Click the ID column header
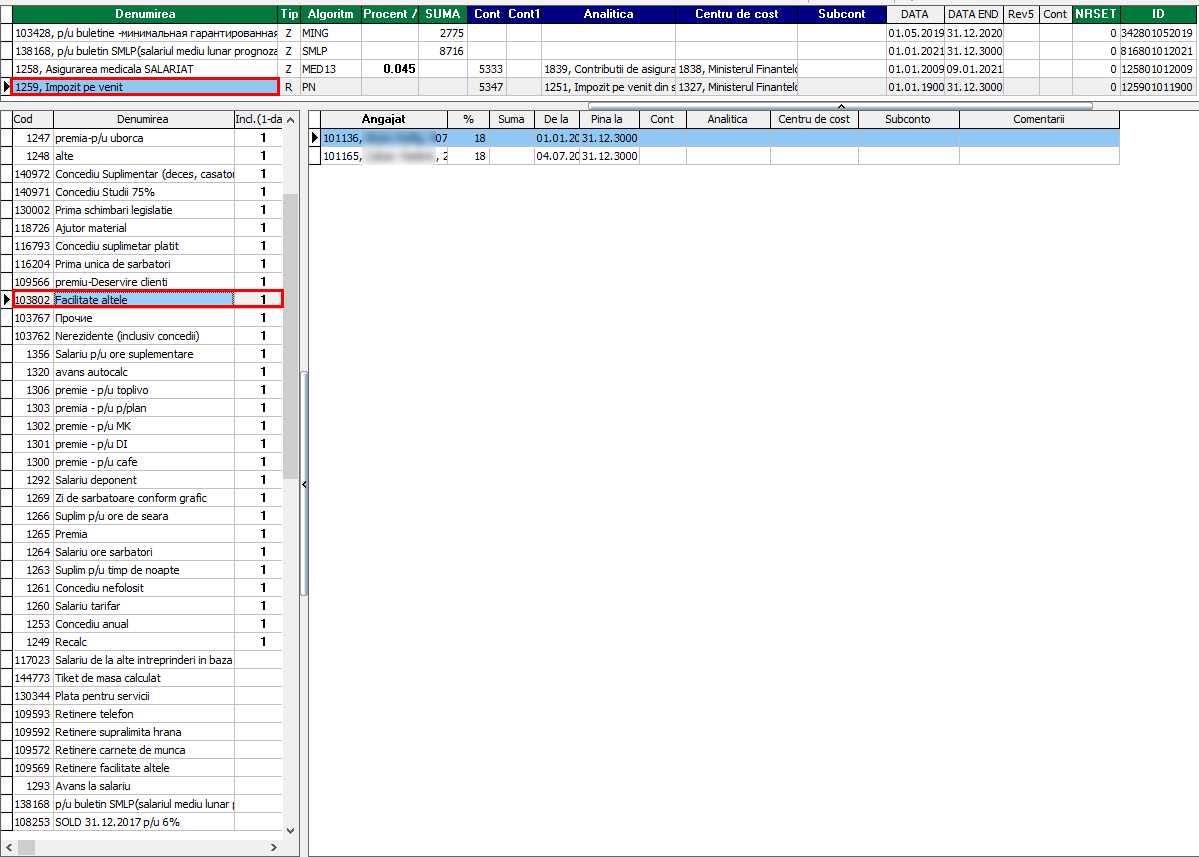This screenshot has height=857, width=1199. 1158,14
